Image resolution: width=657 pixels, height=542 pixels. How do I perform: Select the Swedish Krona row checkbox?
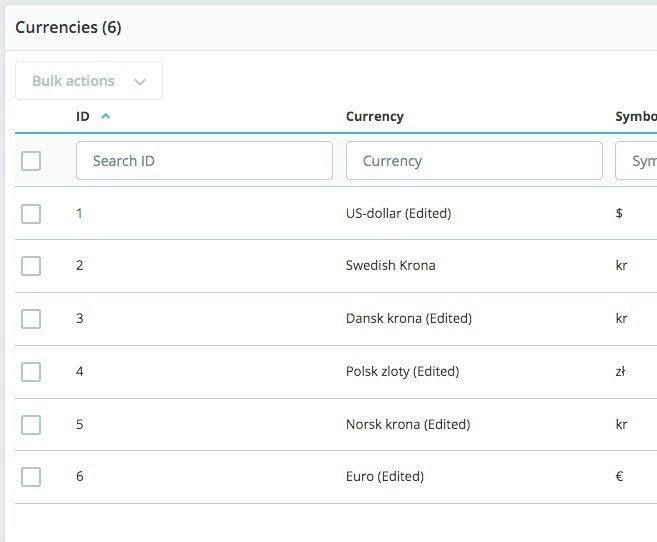pyautogui.click(x=31, y=266)
